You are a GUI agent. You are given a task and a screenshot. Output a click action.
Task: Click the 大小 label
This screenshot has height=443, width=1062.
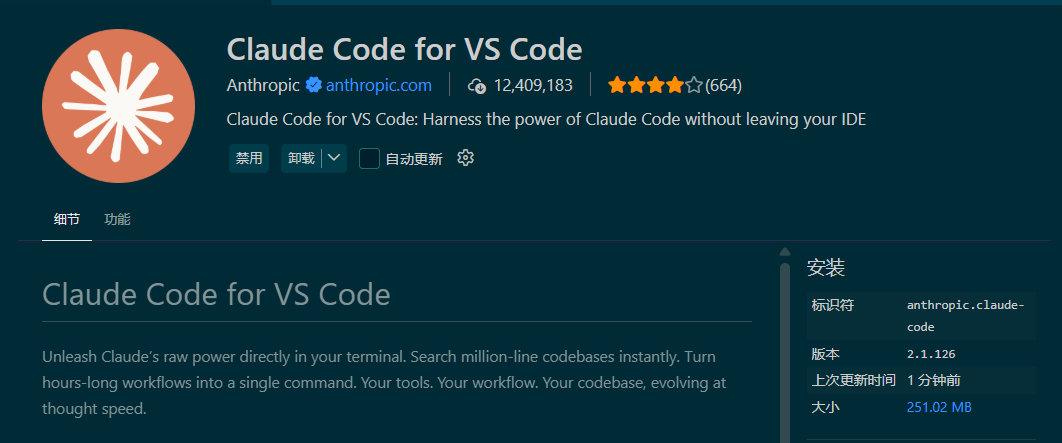(x=826, y=408)
